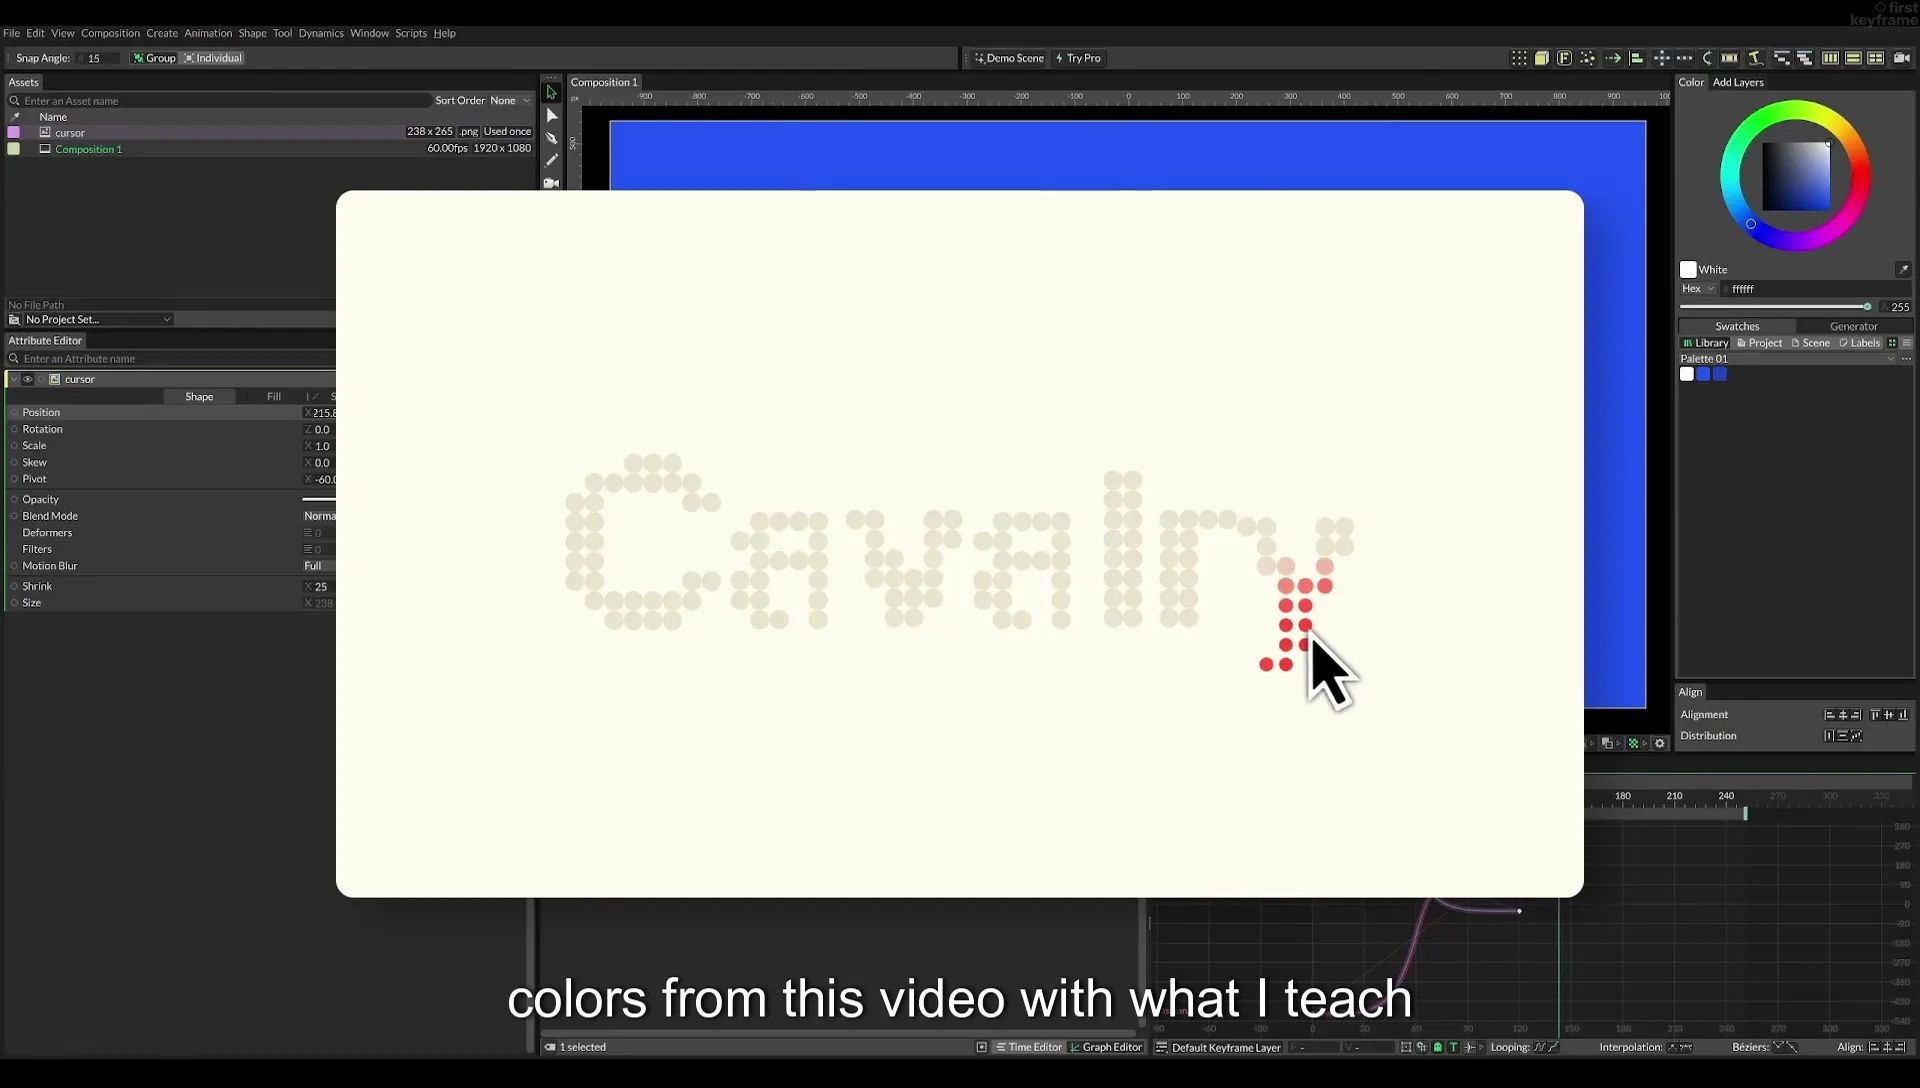
Task: Click the Demo Scene button
Action: (1009, 58)
